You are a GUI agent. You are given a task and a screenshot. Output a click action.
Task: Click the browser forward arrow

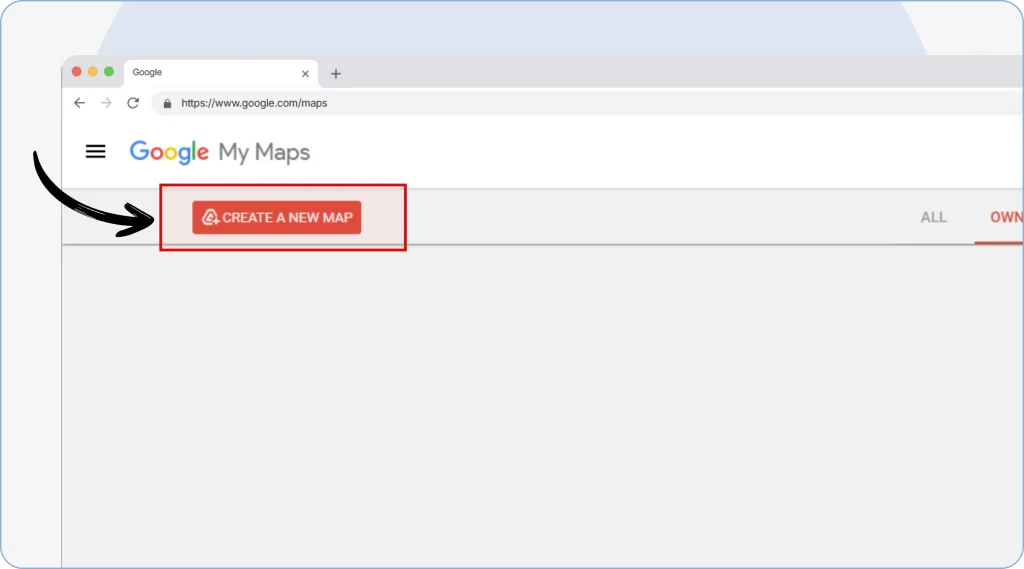pos(106,103)
